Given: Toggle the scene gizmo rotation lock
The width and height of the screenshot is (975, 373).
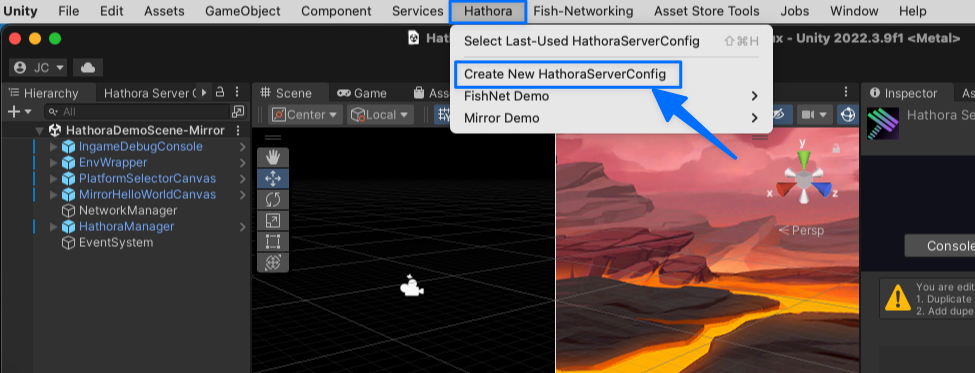Looking at the screenshot, I should click(x=836, y=149).
